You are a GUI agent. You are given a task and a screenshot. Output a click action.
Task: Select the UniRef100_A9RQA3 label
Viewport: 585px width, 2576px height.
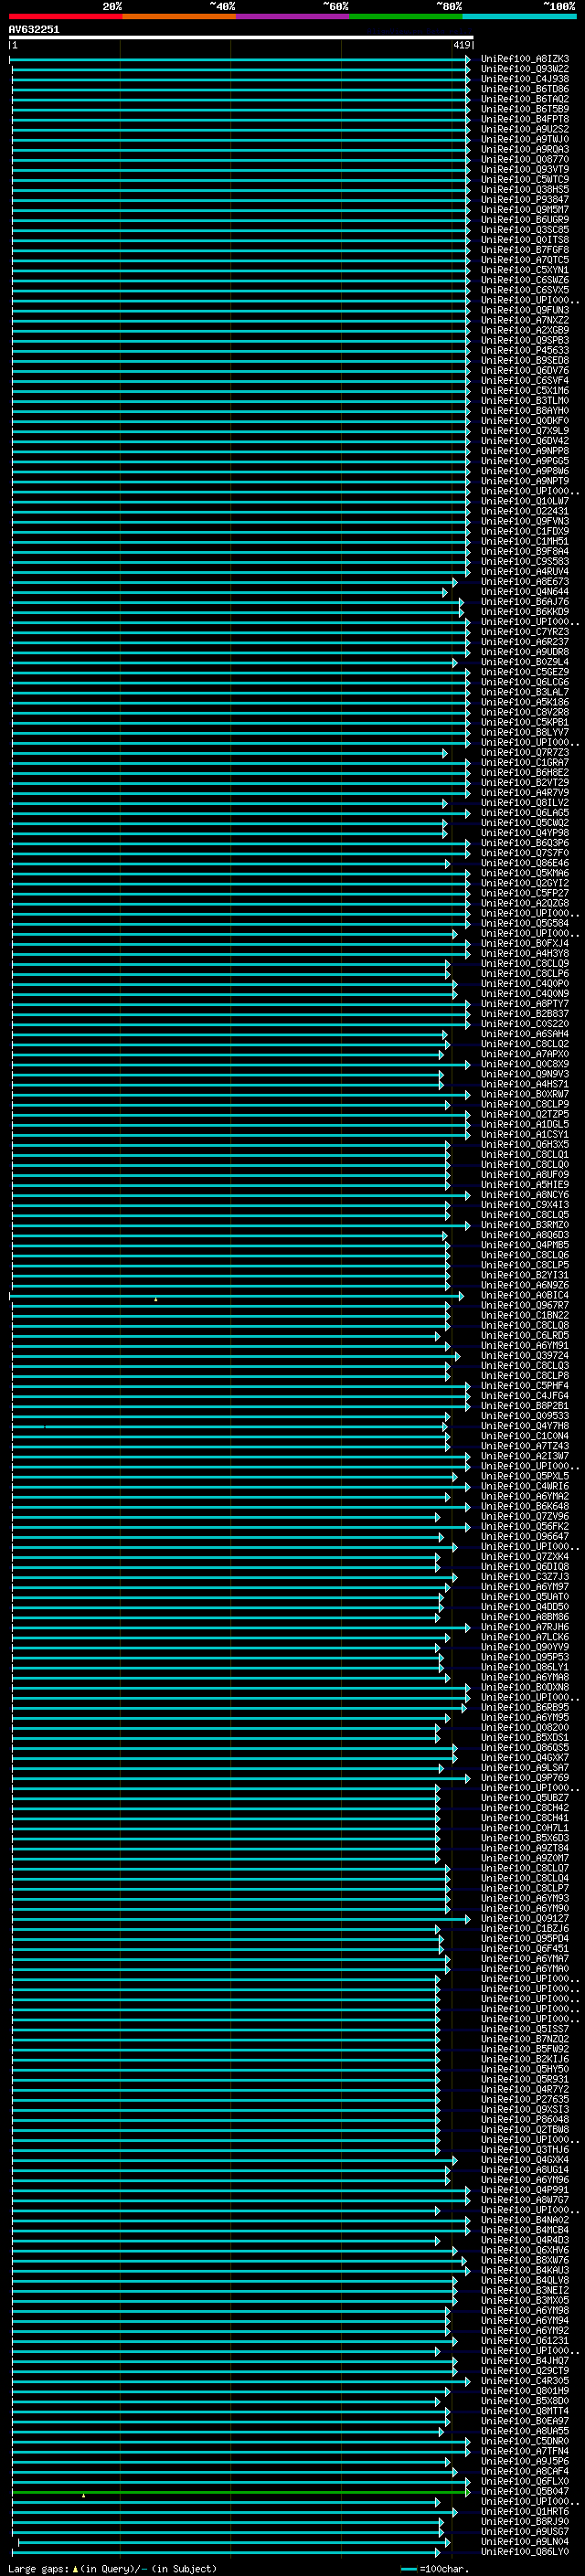pyautogui.click(x=524, y=149)
